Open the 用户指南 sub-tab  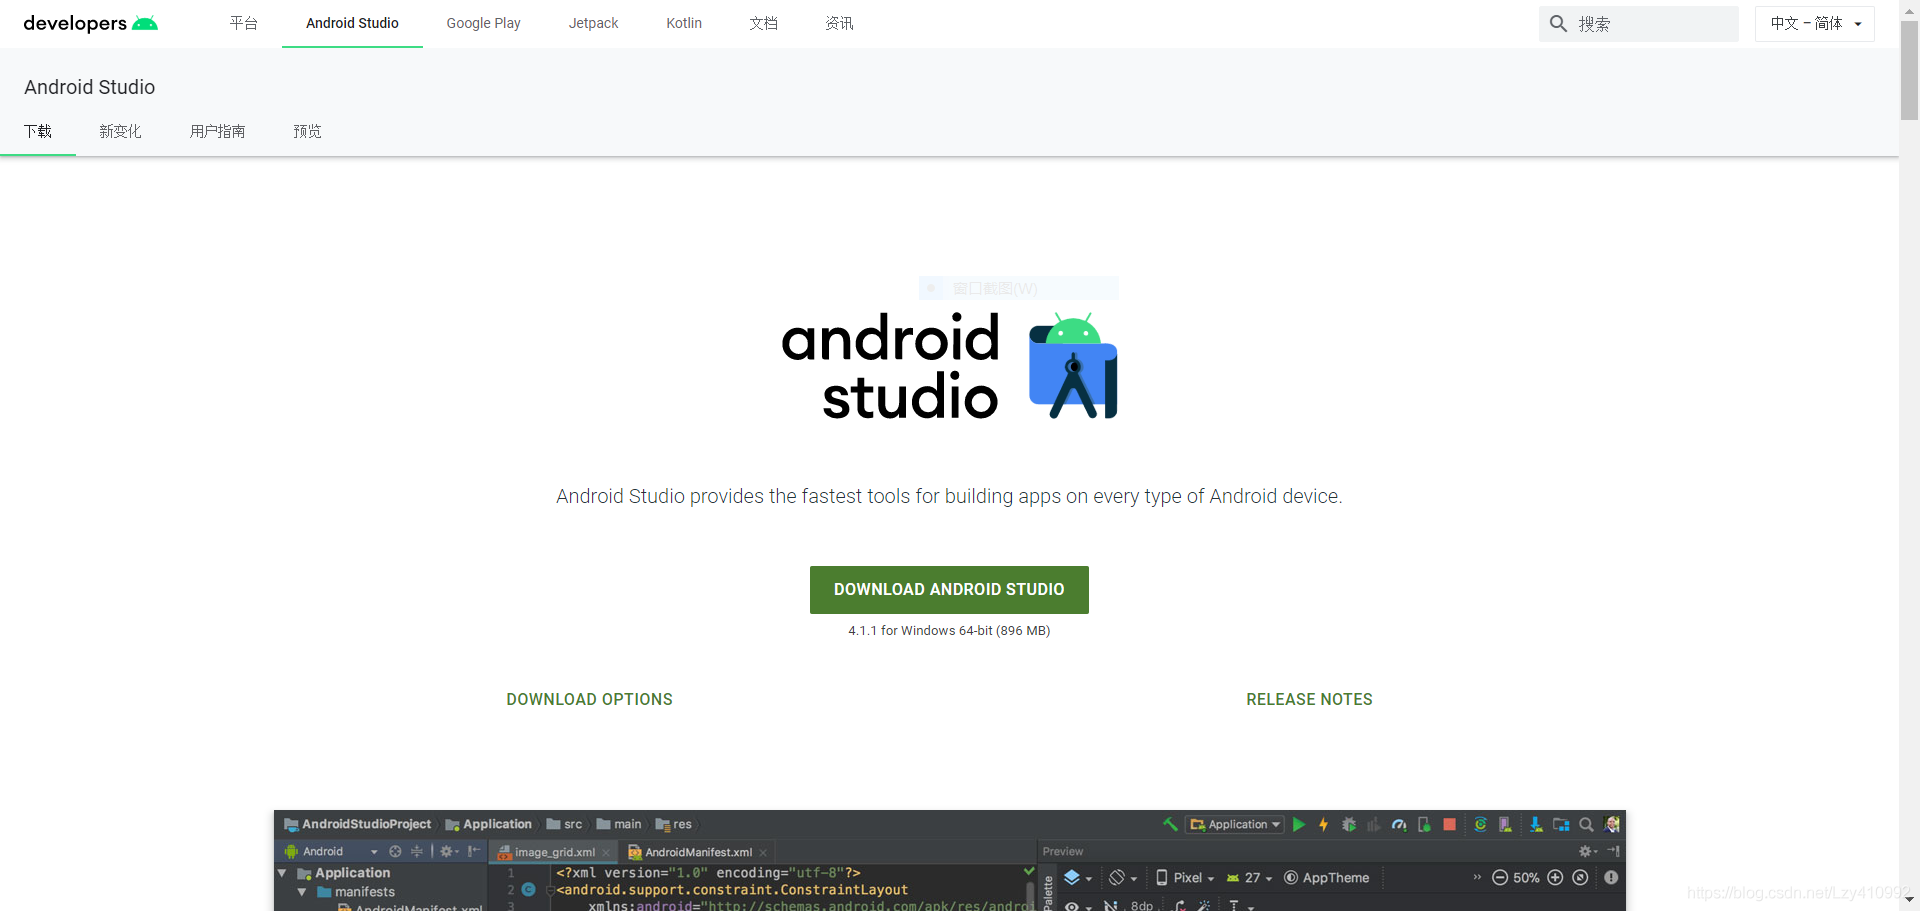[217, 131]
